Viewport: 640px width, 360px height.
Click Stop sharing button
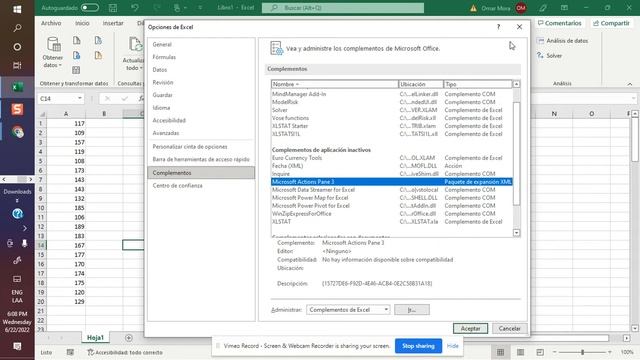[418, 346]
